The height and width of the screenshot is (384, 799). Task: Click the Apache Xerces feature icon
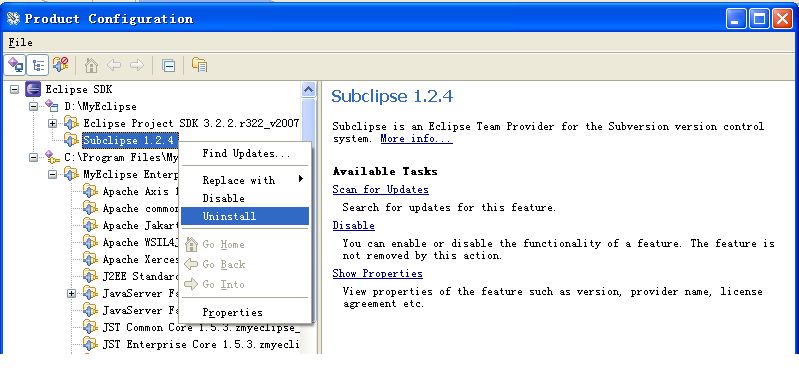coord(90,259)
